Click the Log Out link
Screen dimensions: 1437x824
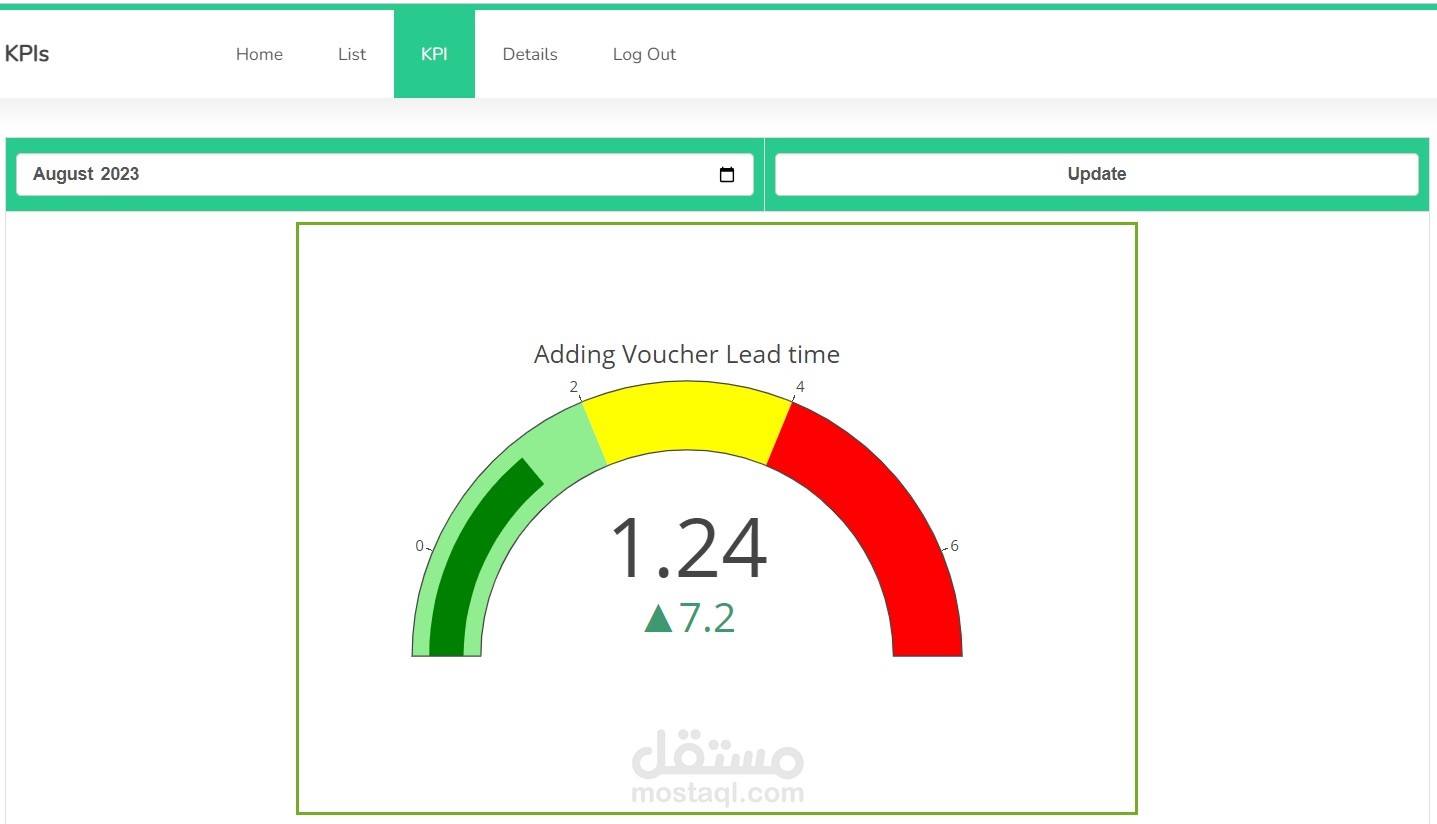643,54
